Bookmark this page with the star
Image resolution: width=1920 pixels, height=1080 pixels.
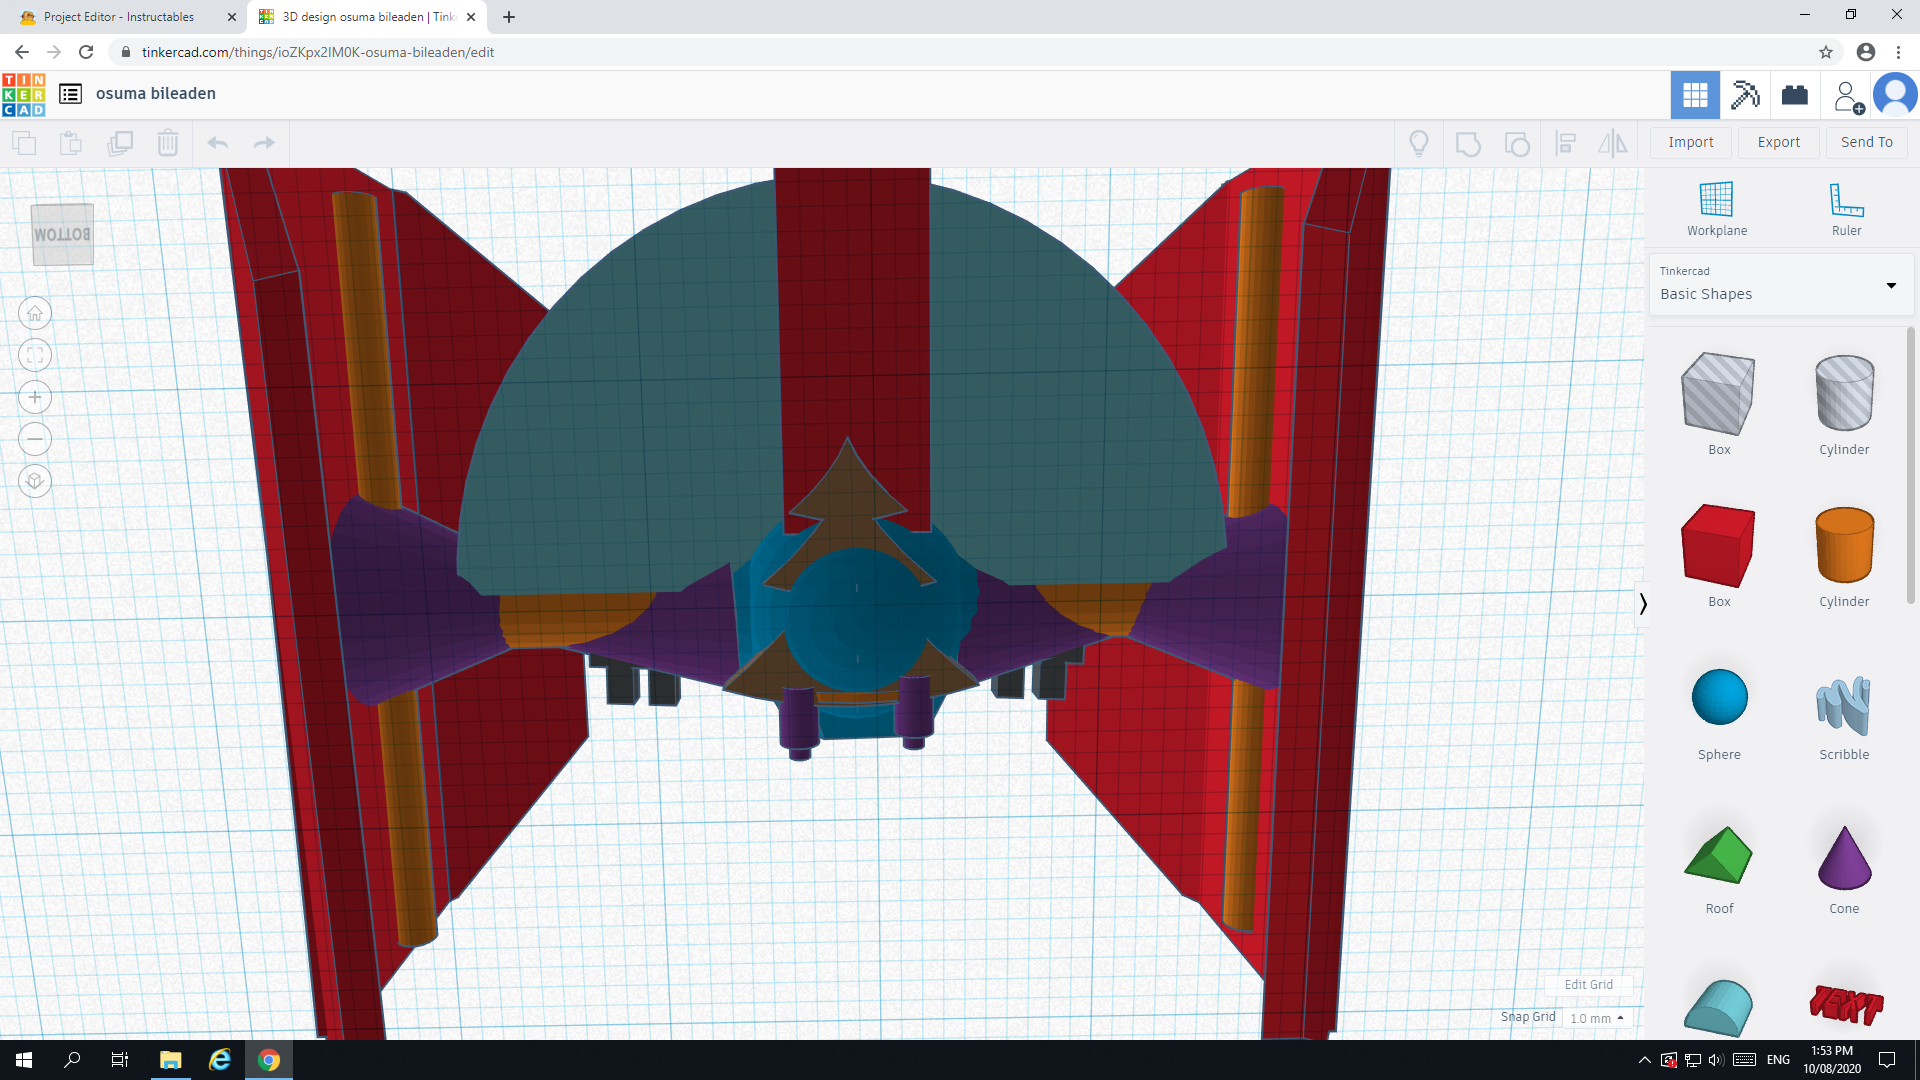pos(1826,52)
